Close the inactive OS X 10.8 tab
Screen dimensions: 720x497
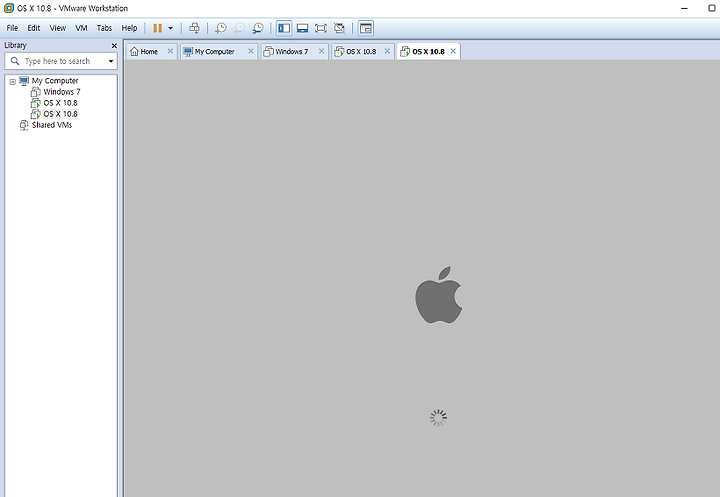point(387,51)
